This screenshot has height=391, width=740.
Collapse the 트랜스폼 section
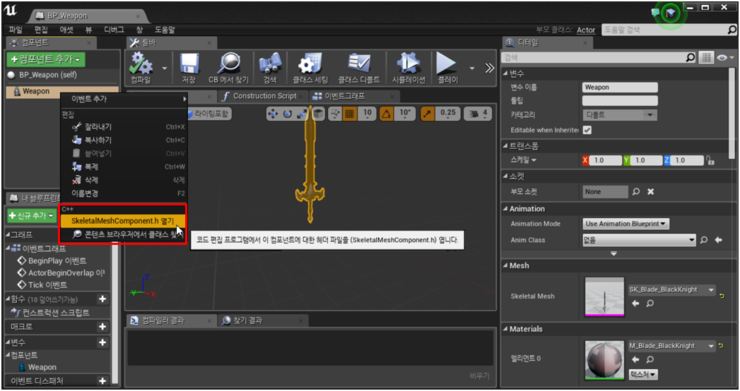(x=505, y=146)
